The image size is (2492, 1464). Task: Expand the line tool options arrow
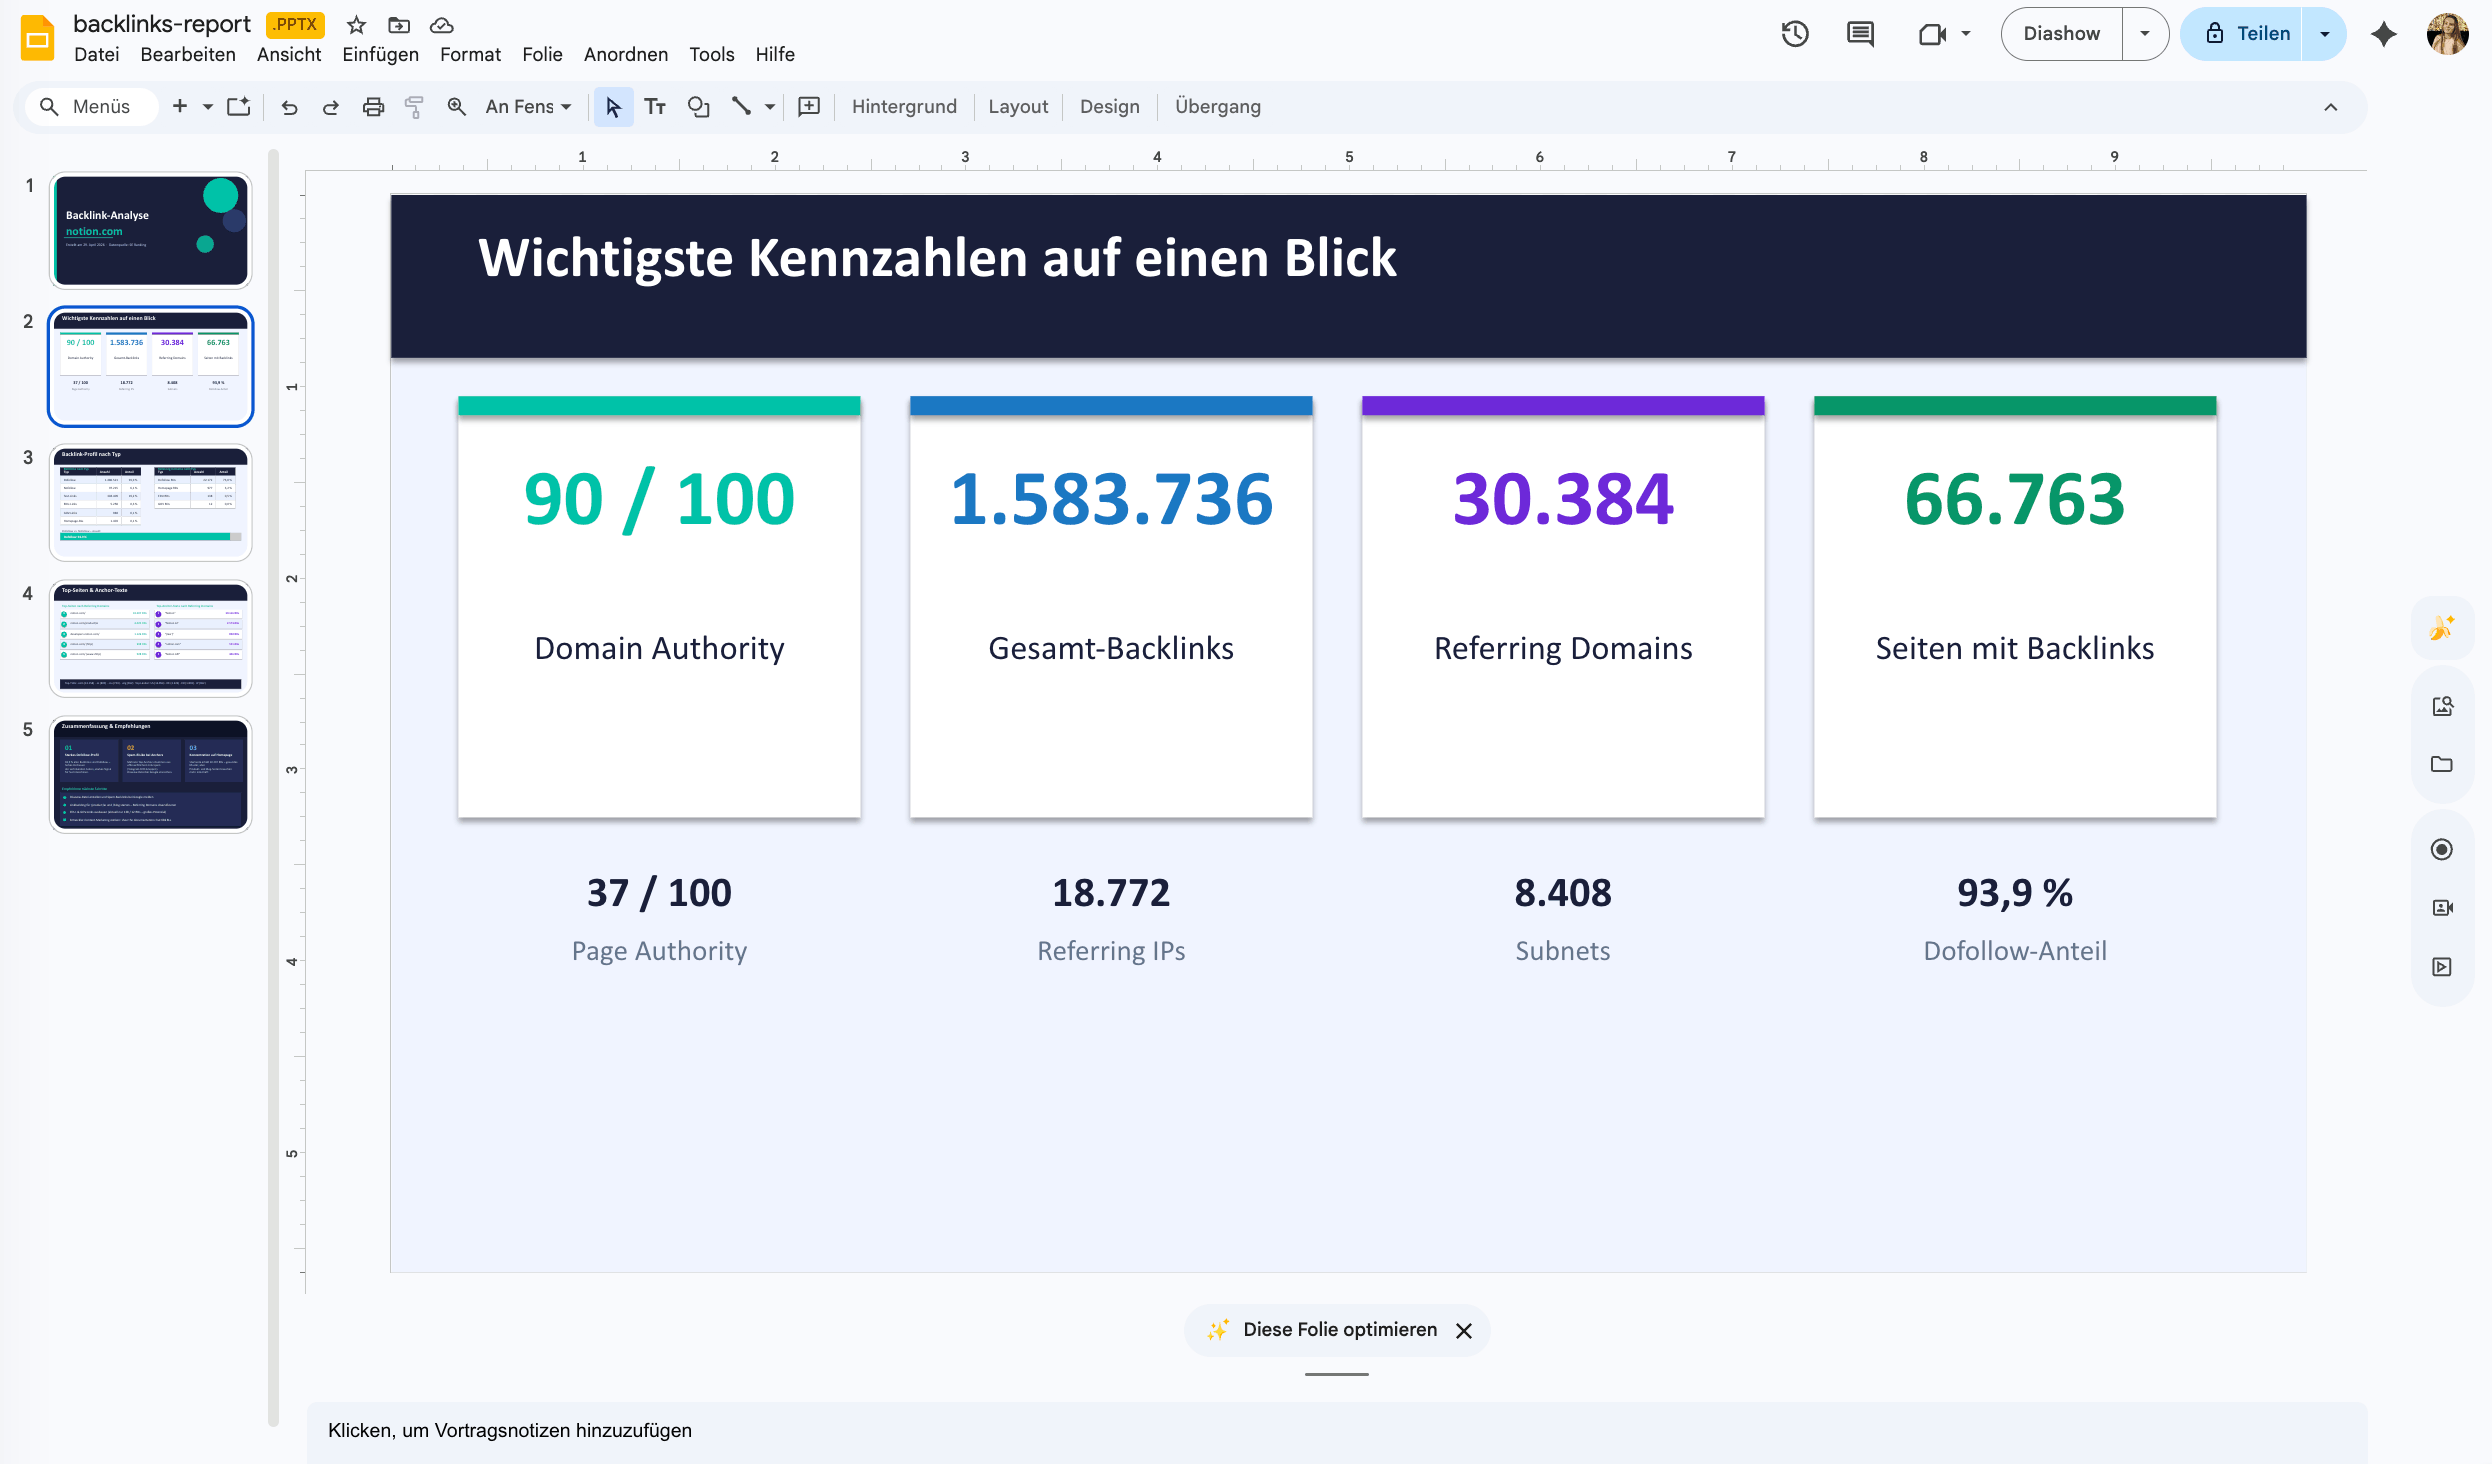(768, 107)
